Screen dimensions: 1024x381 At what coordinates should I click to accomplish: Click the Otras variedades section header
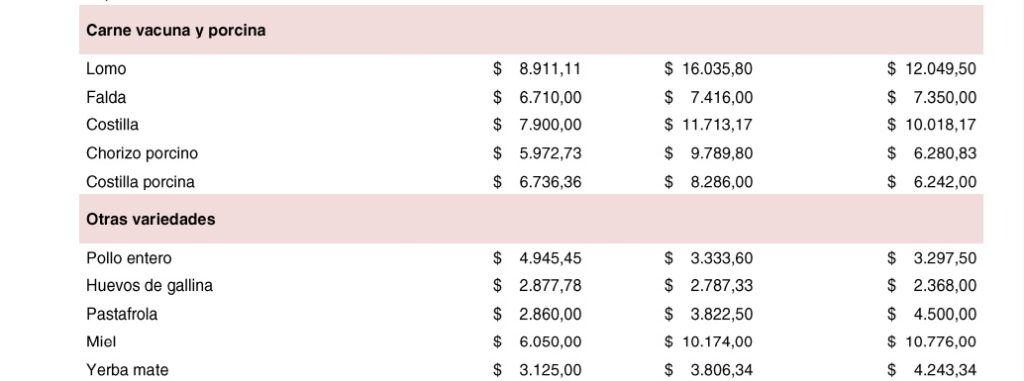[150, 219]
